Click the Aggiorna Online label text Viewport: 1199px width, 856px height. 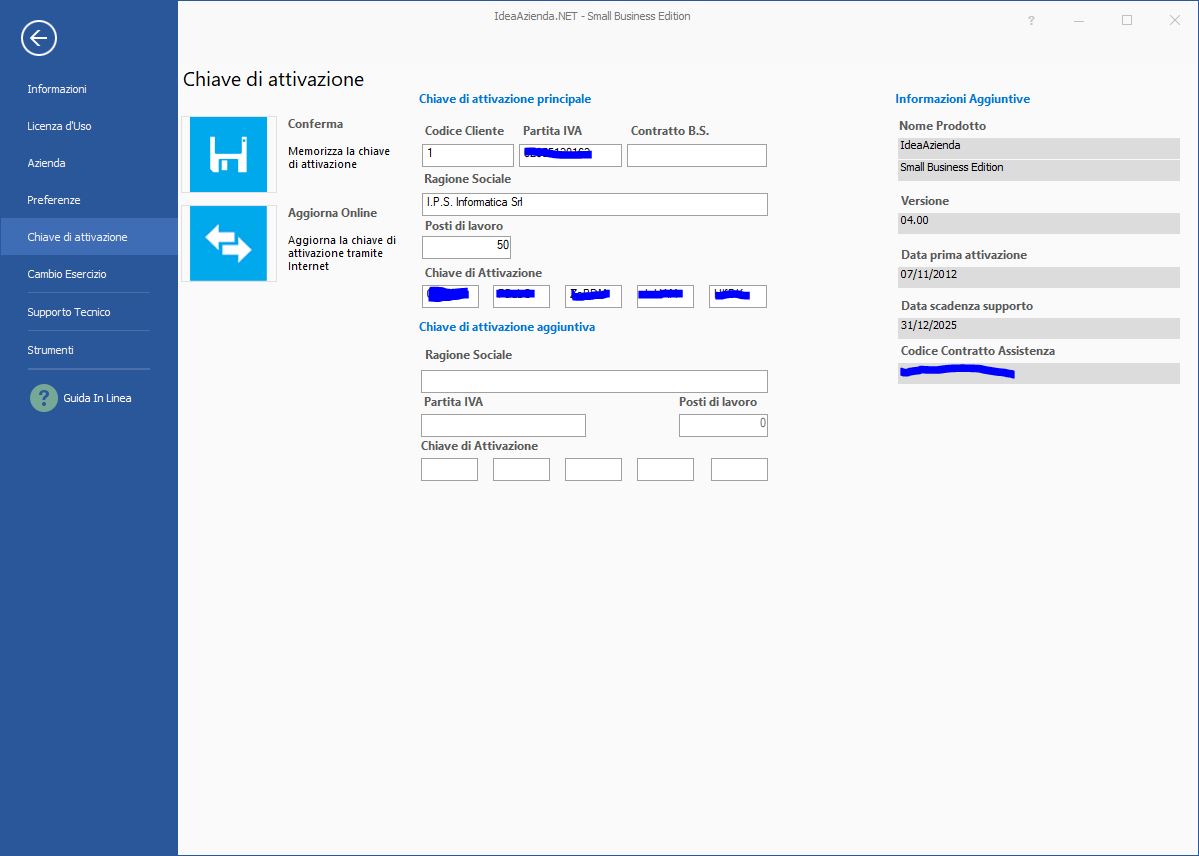(x=332, y=213)
